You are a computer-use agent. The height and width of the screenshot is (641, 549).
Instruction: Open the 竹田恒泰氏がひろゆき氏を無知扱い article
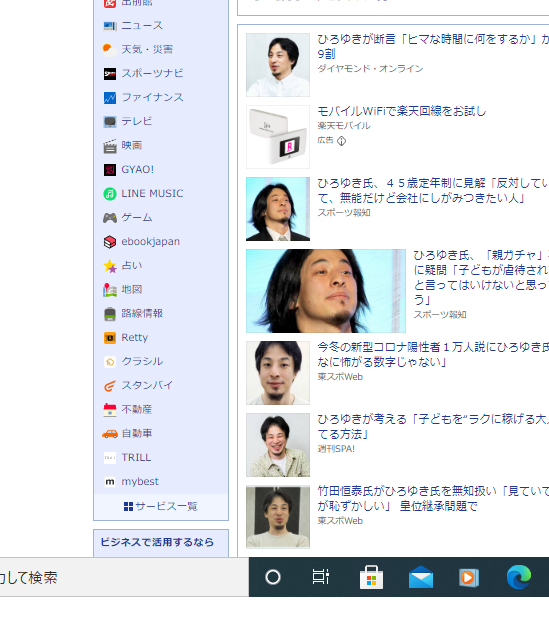(433, 498)
